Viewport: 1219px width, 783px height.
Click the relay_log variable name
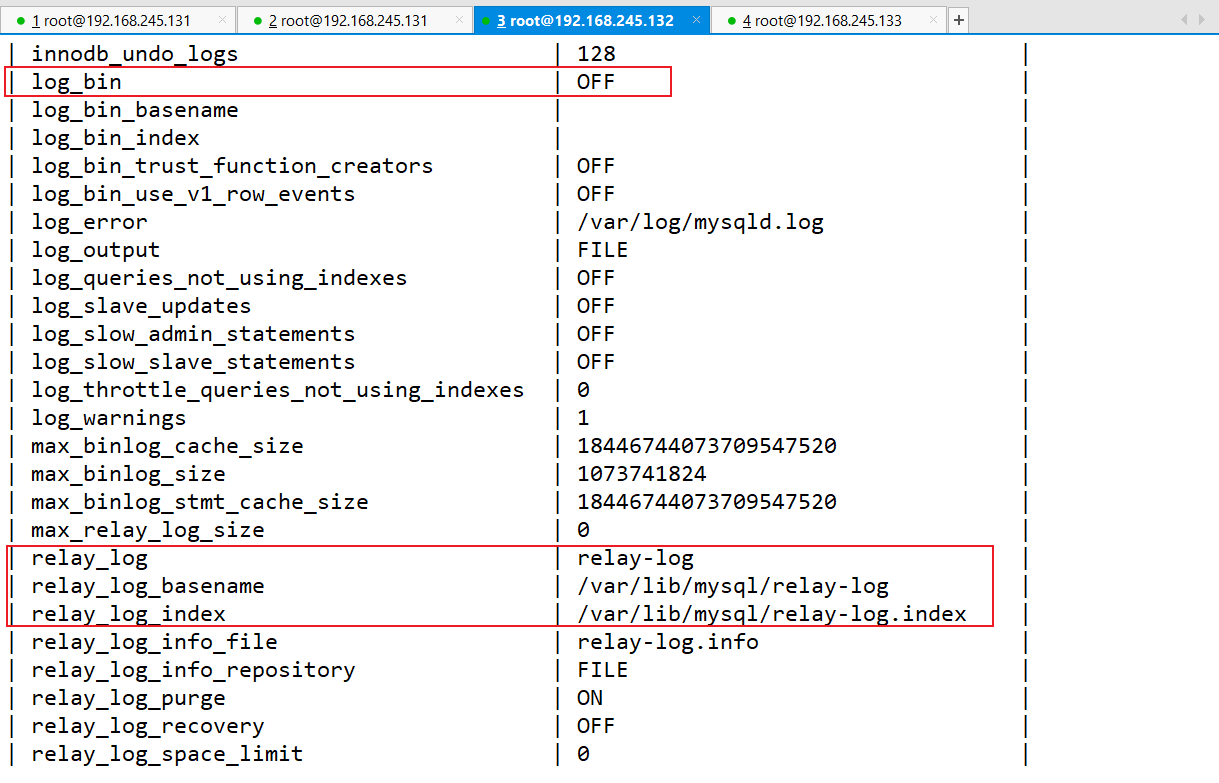point(89,558)
